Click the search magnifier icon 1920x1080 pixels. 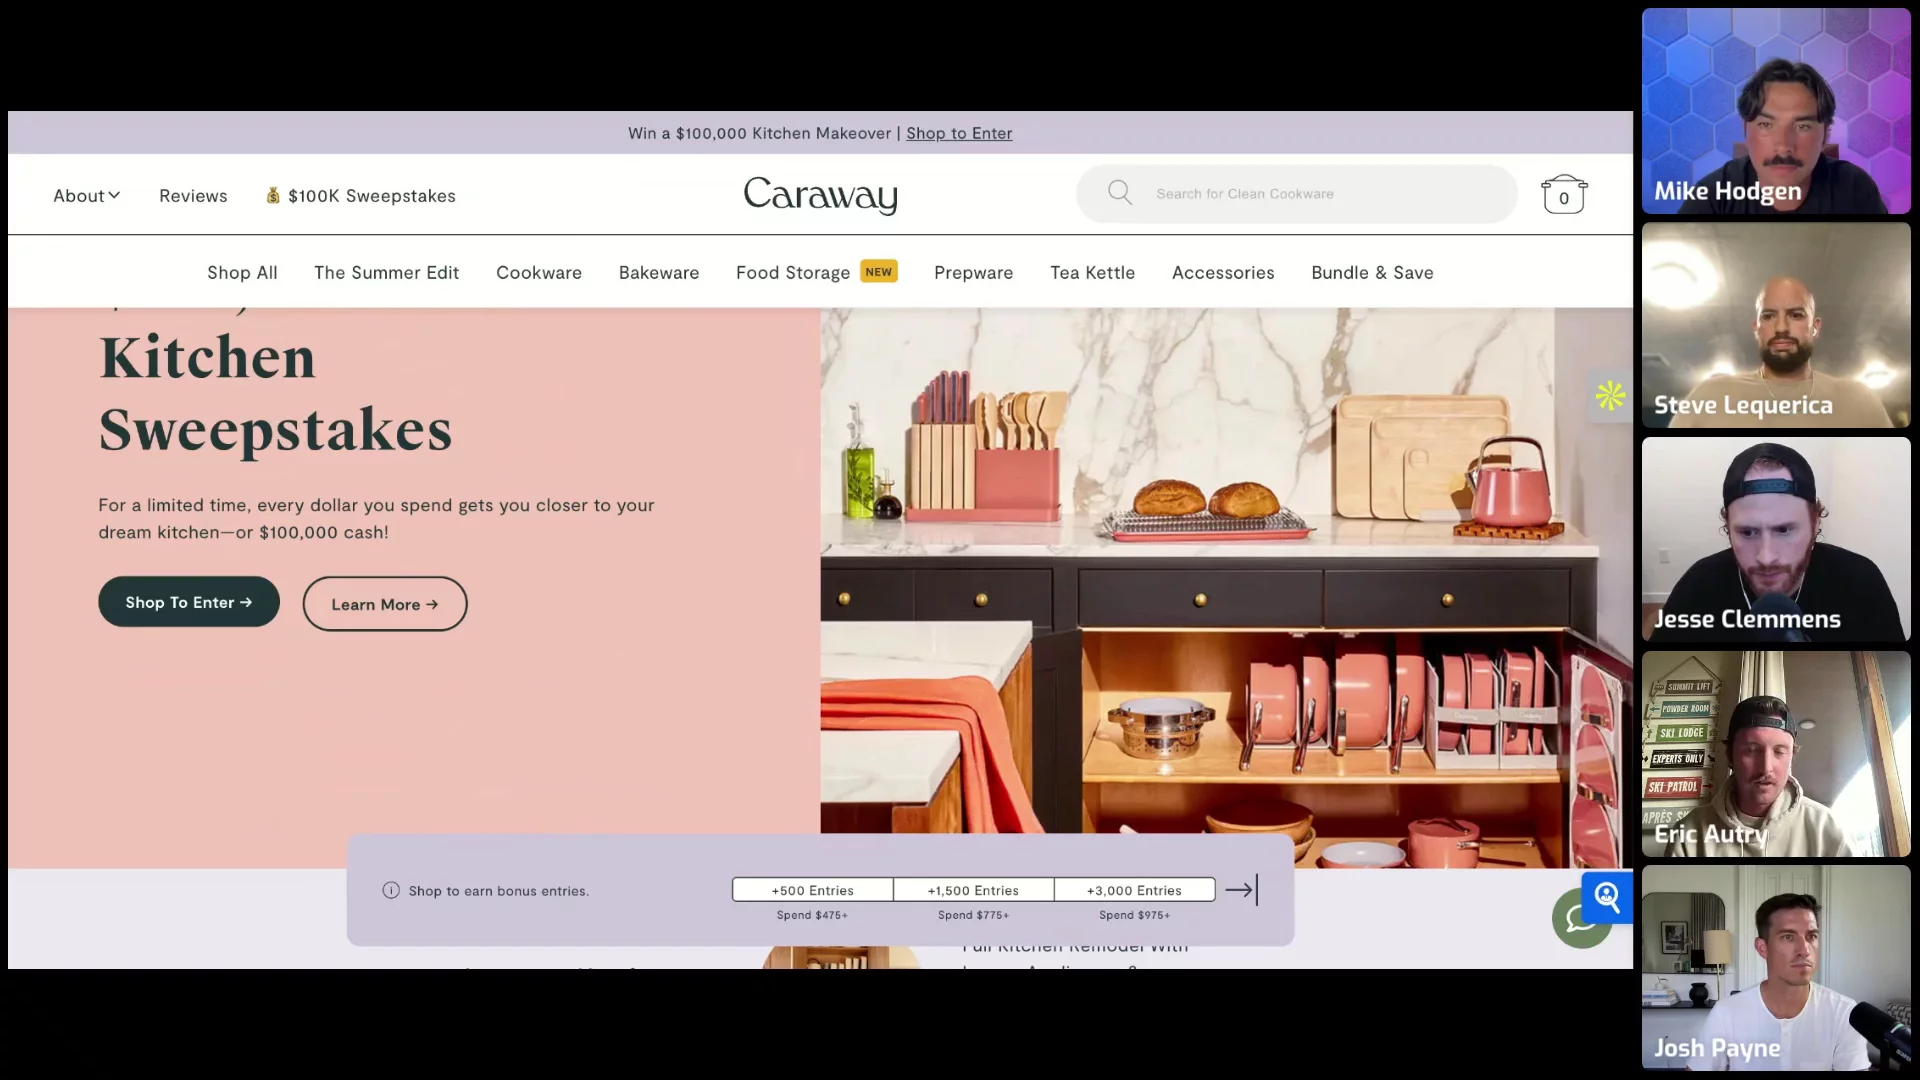(1120, 193)
